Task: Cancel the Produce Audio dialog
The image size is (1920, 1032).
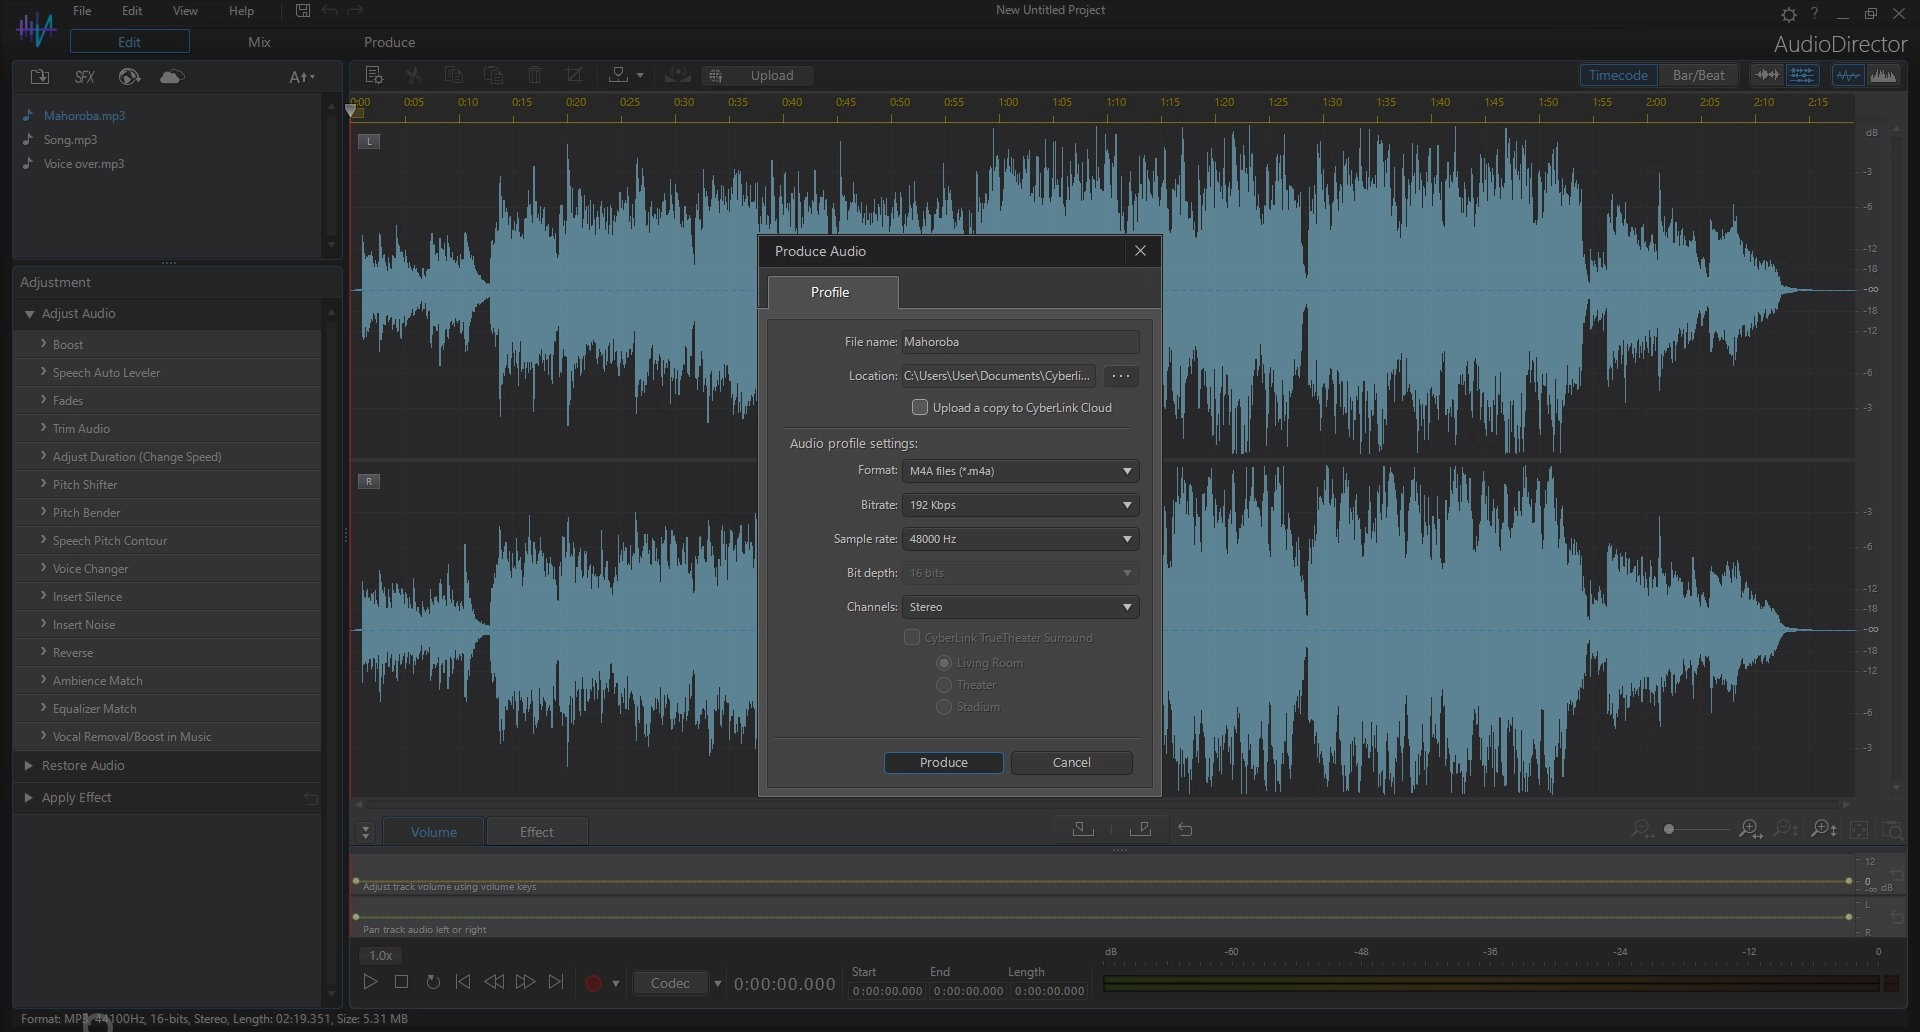Action: tap(1071, 762)
